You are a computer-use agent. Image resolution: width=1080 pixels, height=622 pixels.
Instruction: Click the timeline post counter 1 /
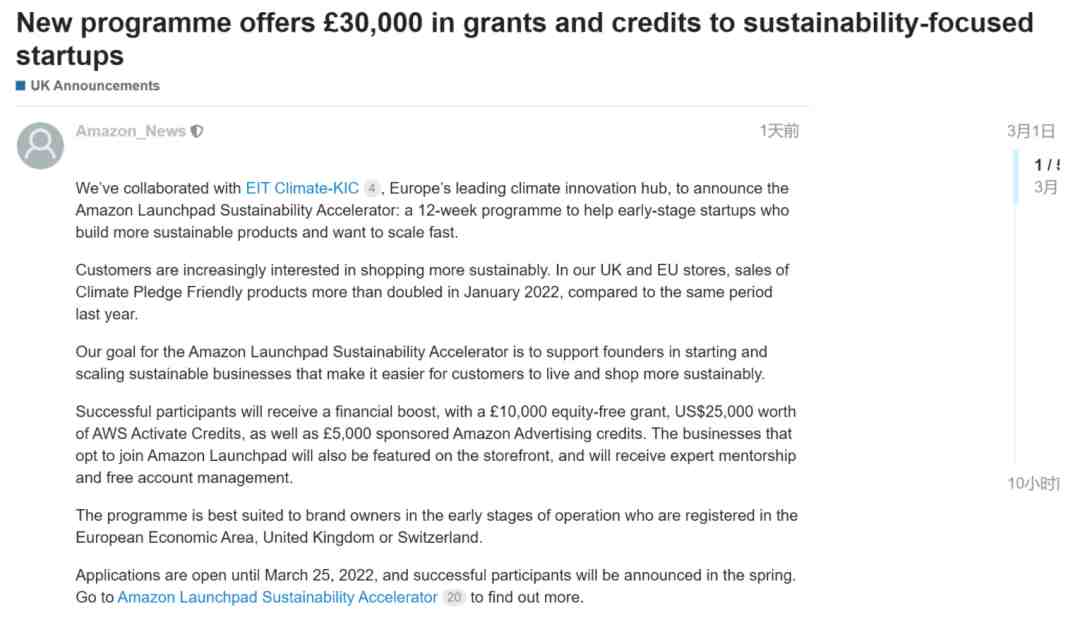tap(1046, 165)
